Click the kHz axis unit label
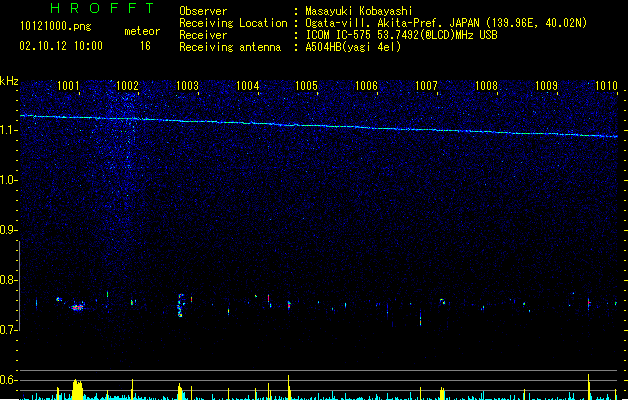The image size is (629, 400). tap(9, 81)
